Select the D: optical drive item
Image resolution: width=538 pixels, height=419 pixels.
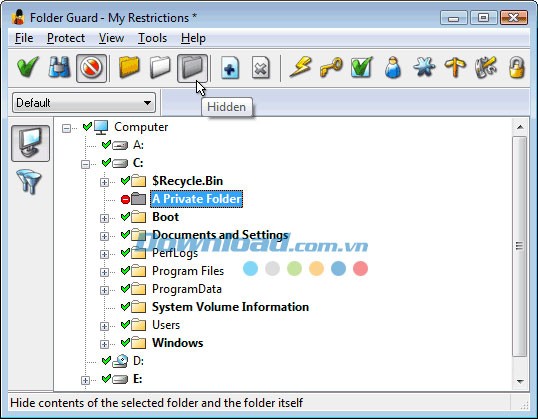click(138, 361)
